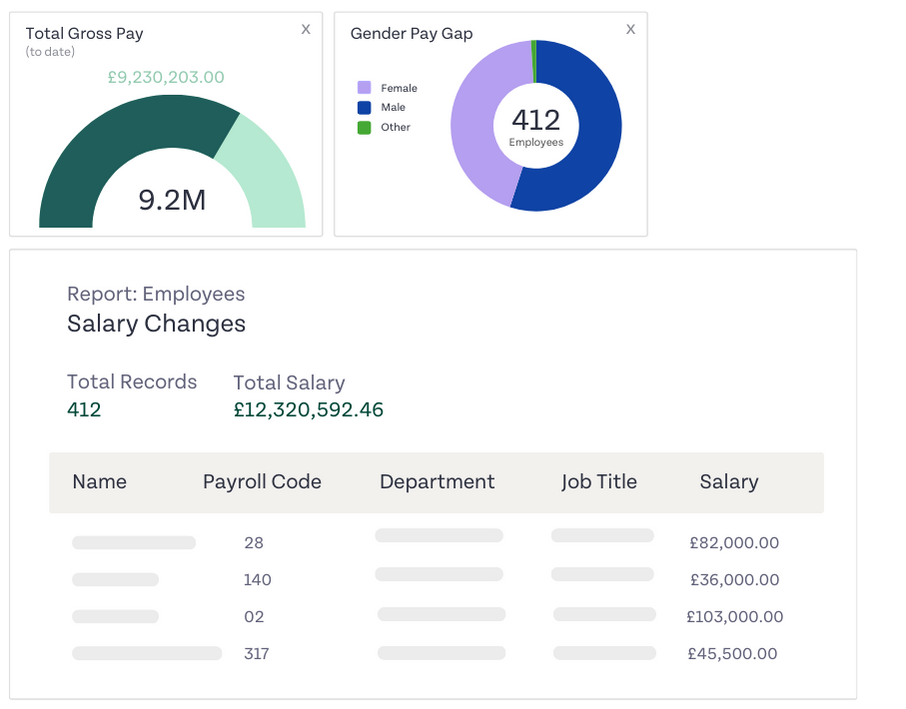Click the Male legend color swatch
Viewport: 906px width, 709px height.
[x=364, y=107]
